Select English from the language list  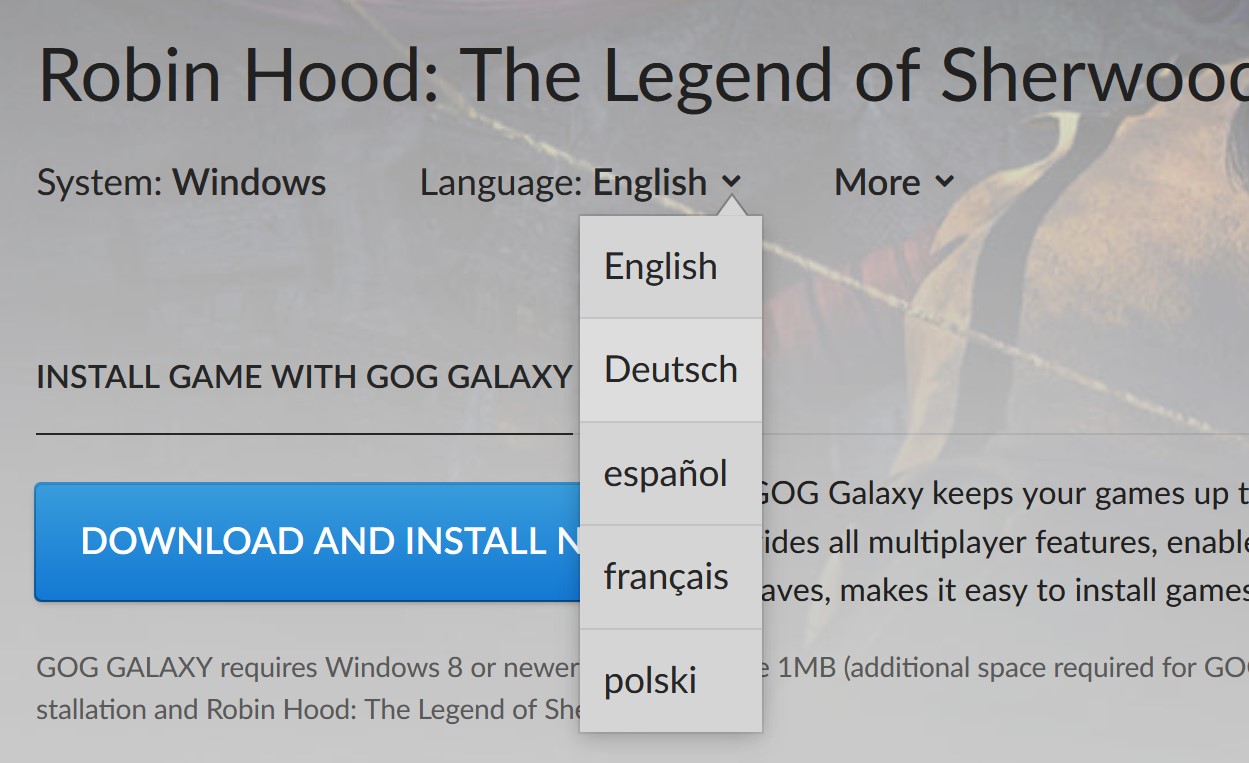671,267
